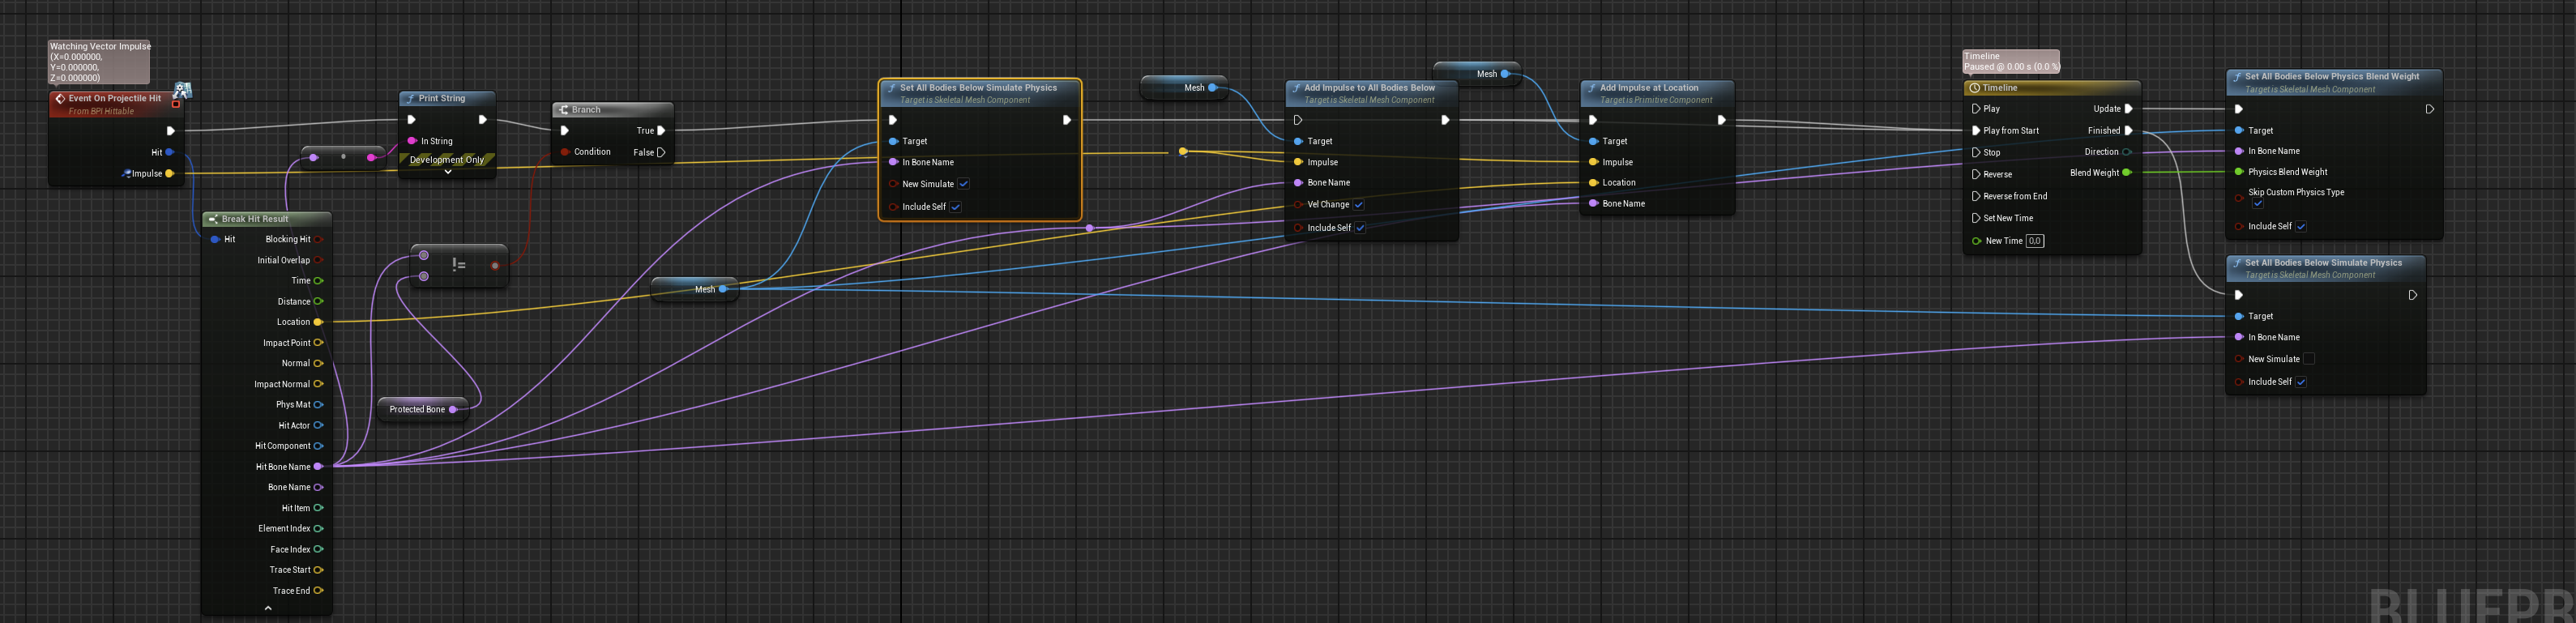The image size is (2576, 623).
Task: Click the Protected Bone variable output pin
Action: (x=453, y=409)
